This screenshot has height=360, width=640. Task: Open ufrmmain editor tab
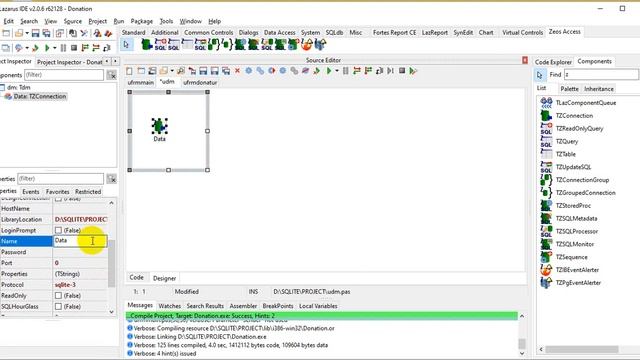point(141,82)
